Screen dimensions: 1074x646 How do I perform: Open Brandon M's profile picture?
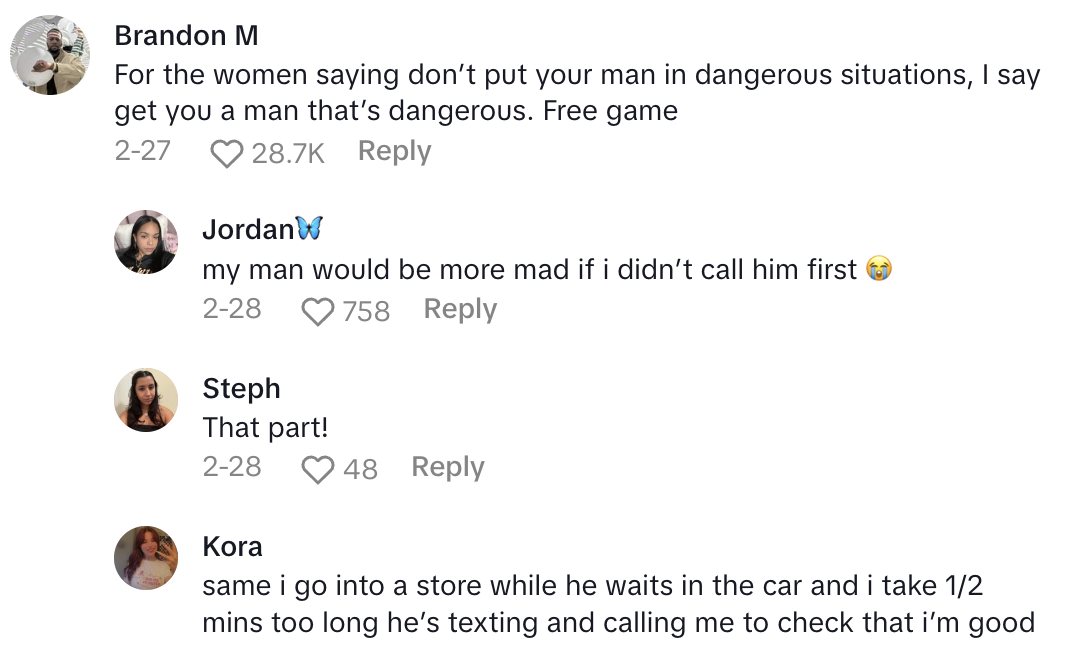(51, 55)
